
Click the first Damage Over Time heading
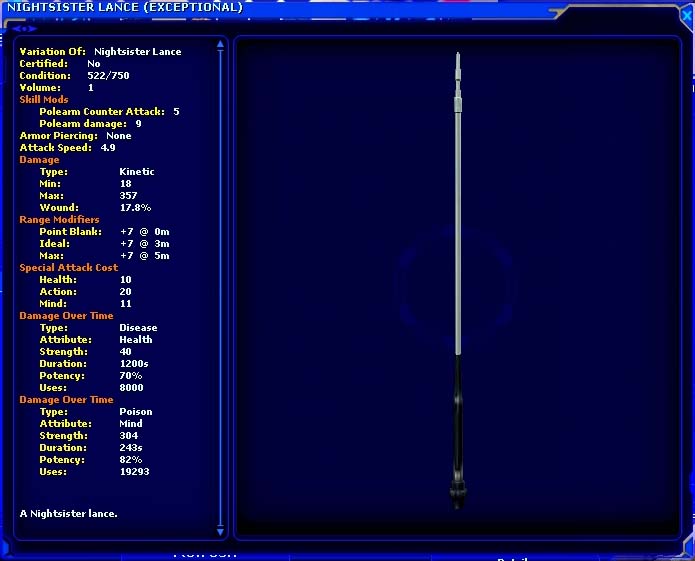(66, 316)
